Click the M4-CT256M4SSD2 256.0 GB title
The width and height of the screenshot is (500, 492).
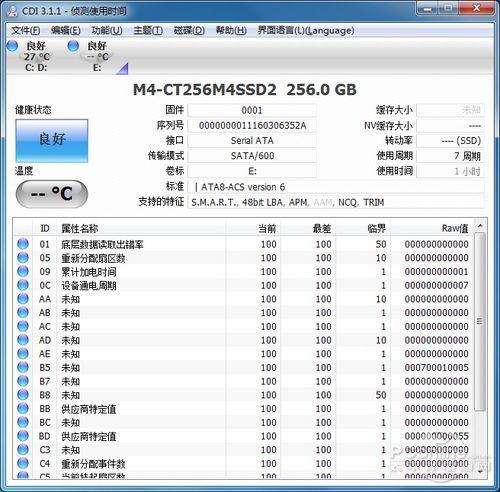[245, 89]
